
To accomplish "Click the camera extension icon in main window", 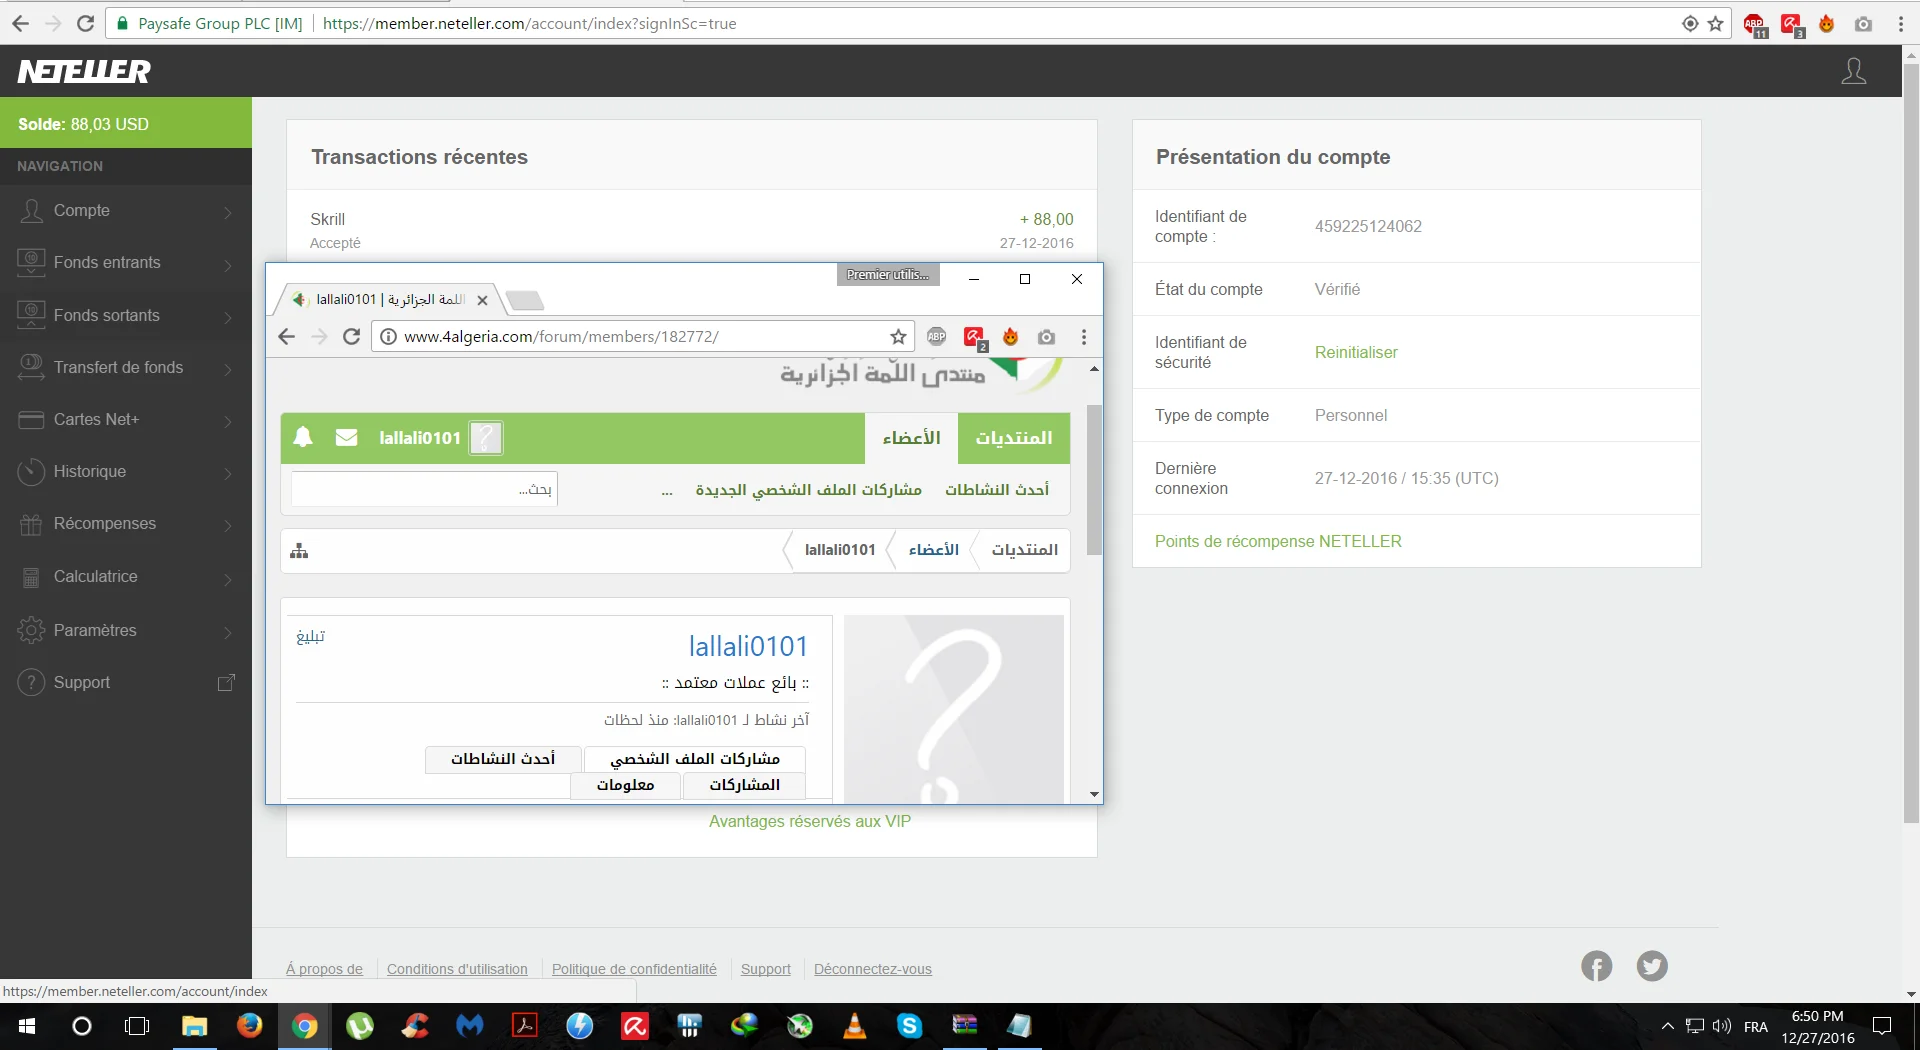I will (x=1863, y=24).
